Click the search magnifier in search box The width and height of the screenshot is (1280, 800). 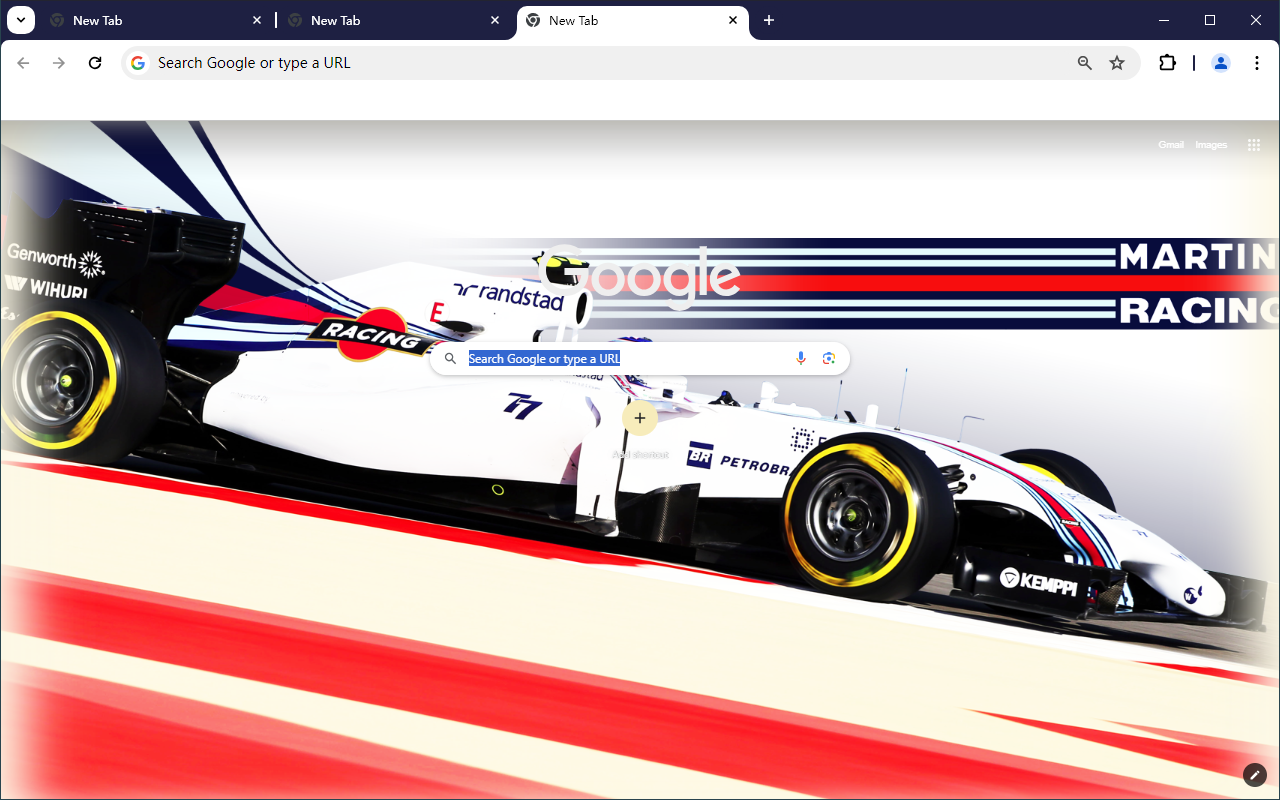451,359
